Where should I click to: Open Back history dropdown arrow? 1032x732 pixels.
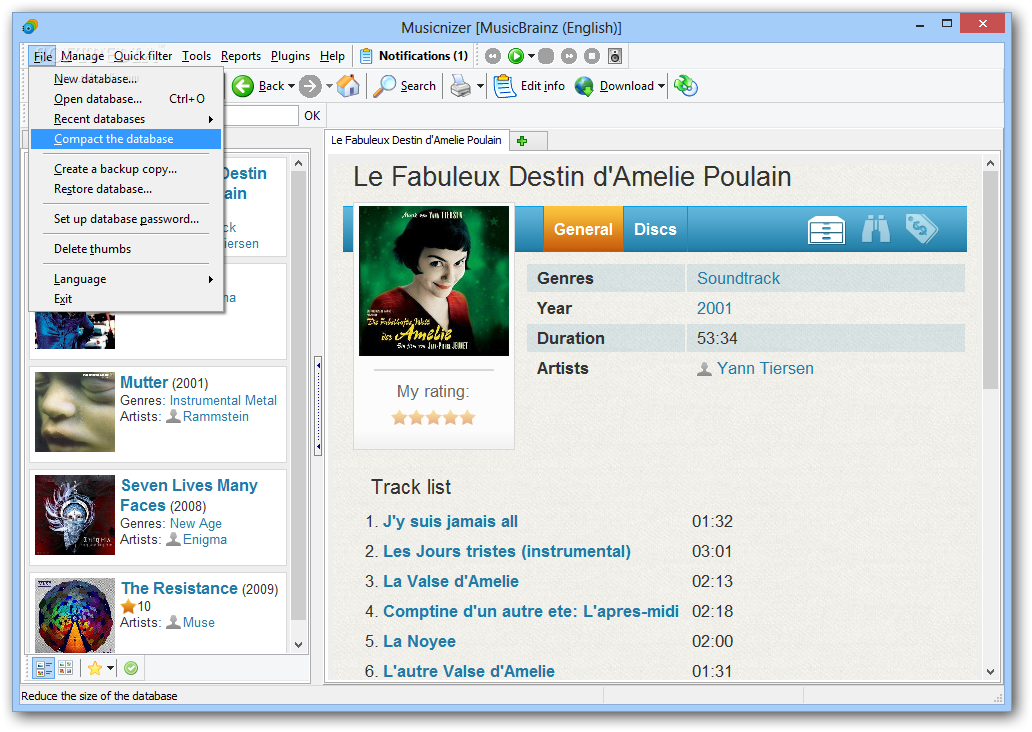coord(292,86)
